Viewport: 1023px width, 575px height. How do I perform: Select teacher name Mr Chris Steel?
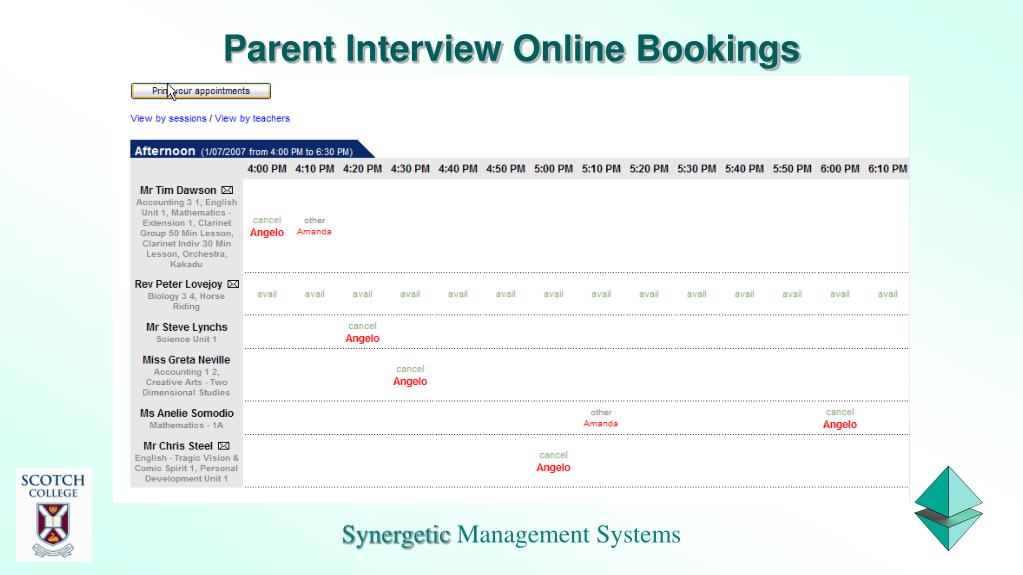(178, 446)
